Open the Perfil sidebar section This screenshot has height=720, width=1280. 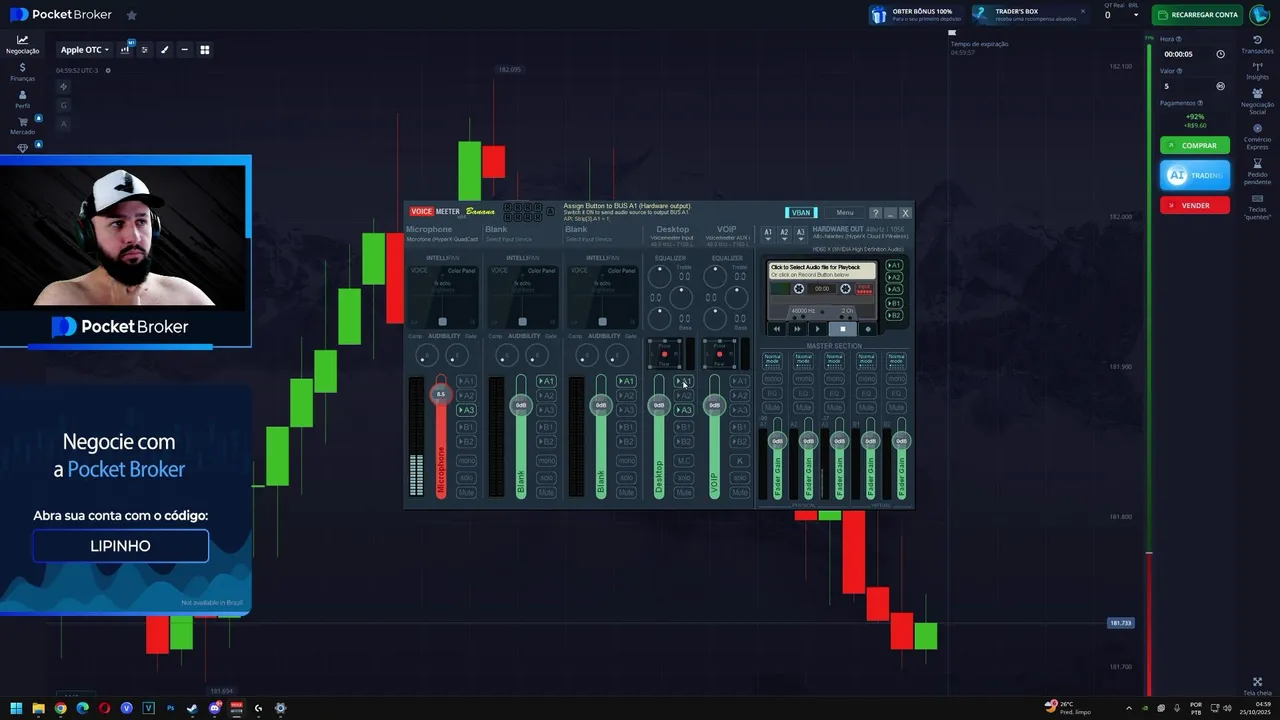pyautogui.click(x=22, y=98)
